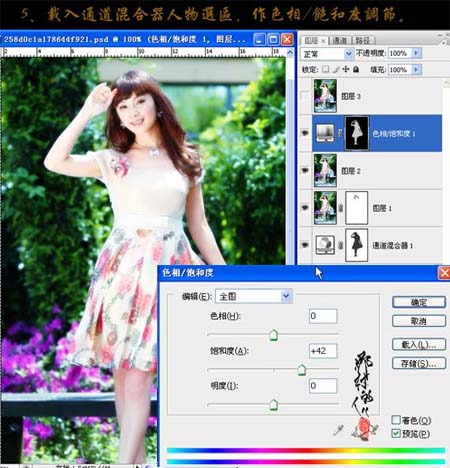Switch to the 路径 paths tab
This screenshot has height=468, width=450.
[x=363, y=41]
